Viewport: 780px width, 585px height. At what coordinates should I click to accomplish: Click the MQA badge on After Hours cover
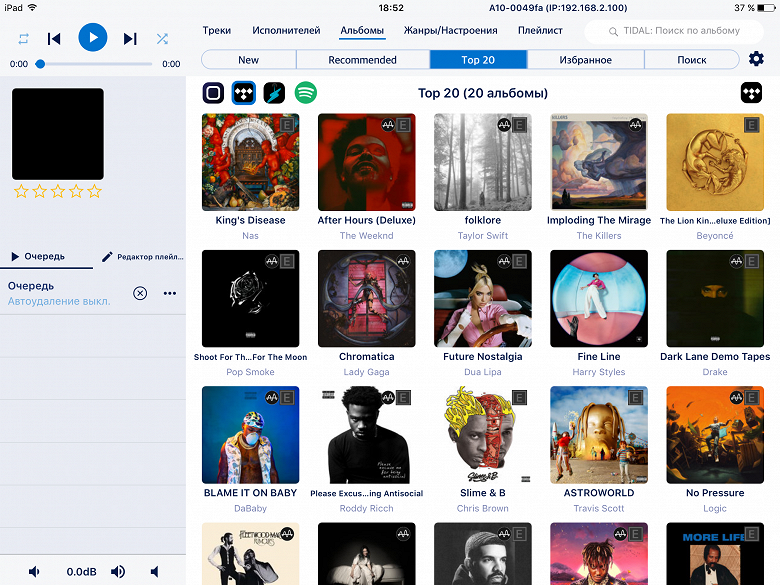coord(388,125)
